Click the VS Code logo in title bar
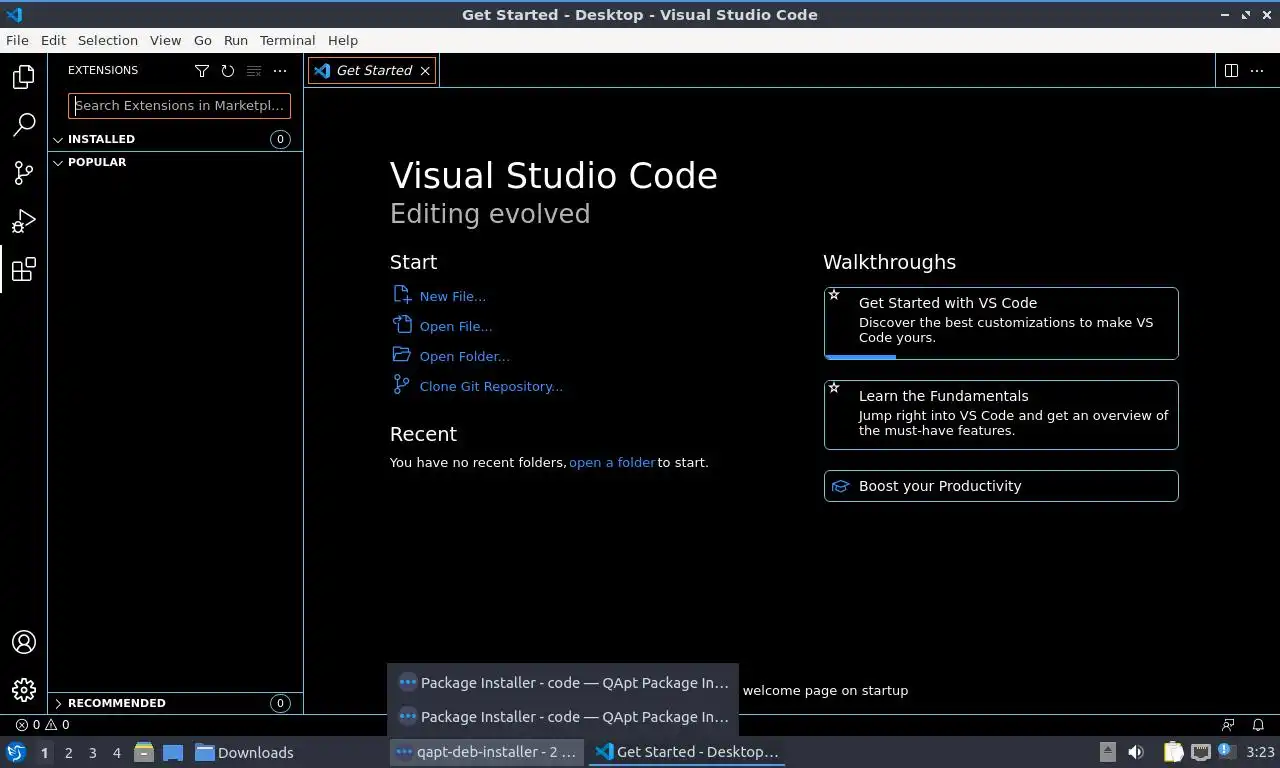This screenshot has height=768, width=1280. (14, 15)
